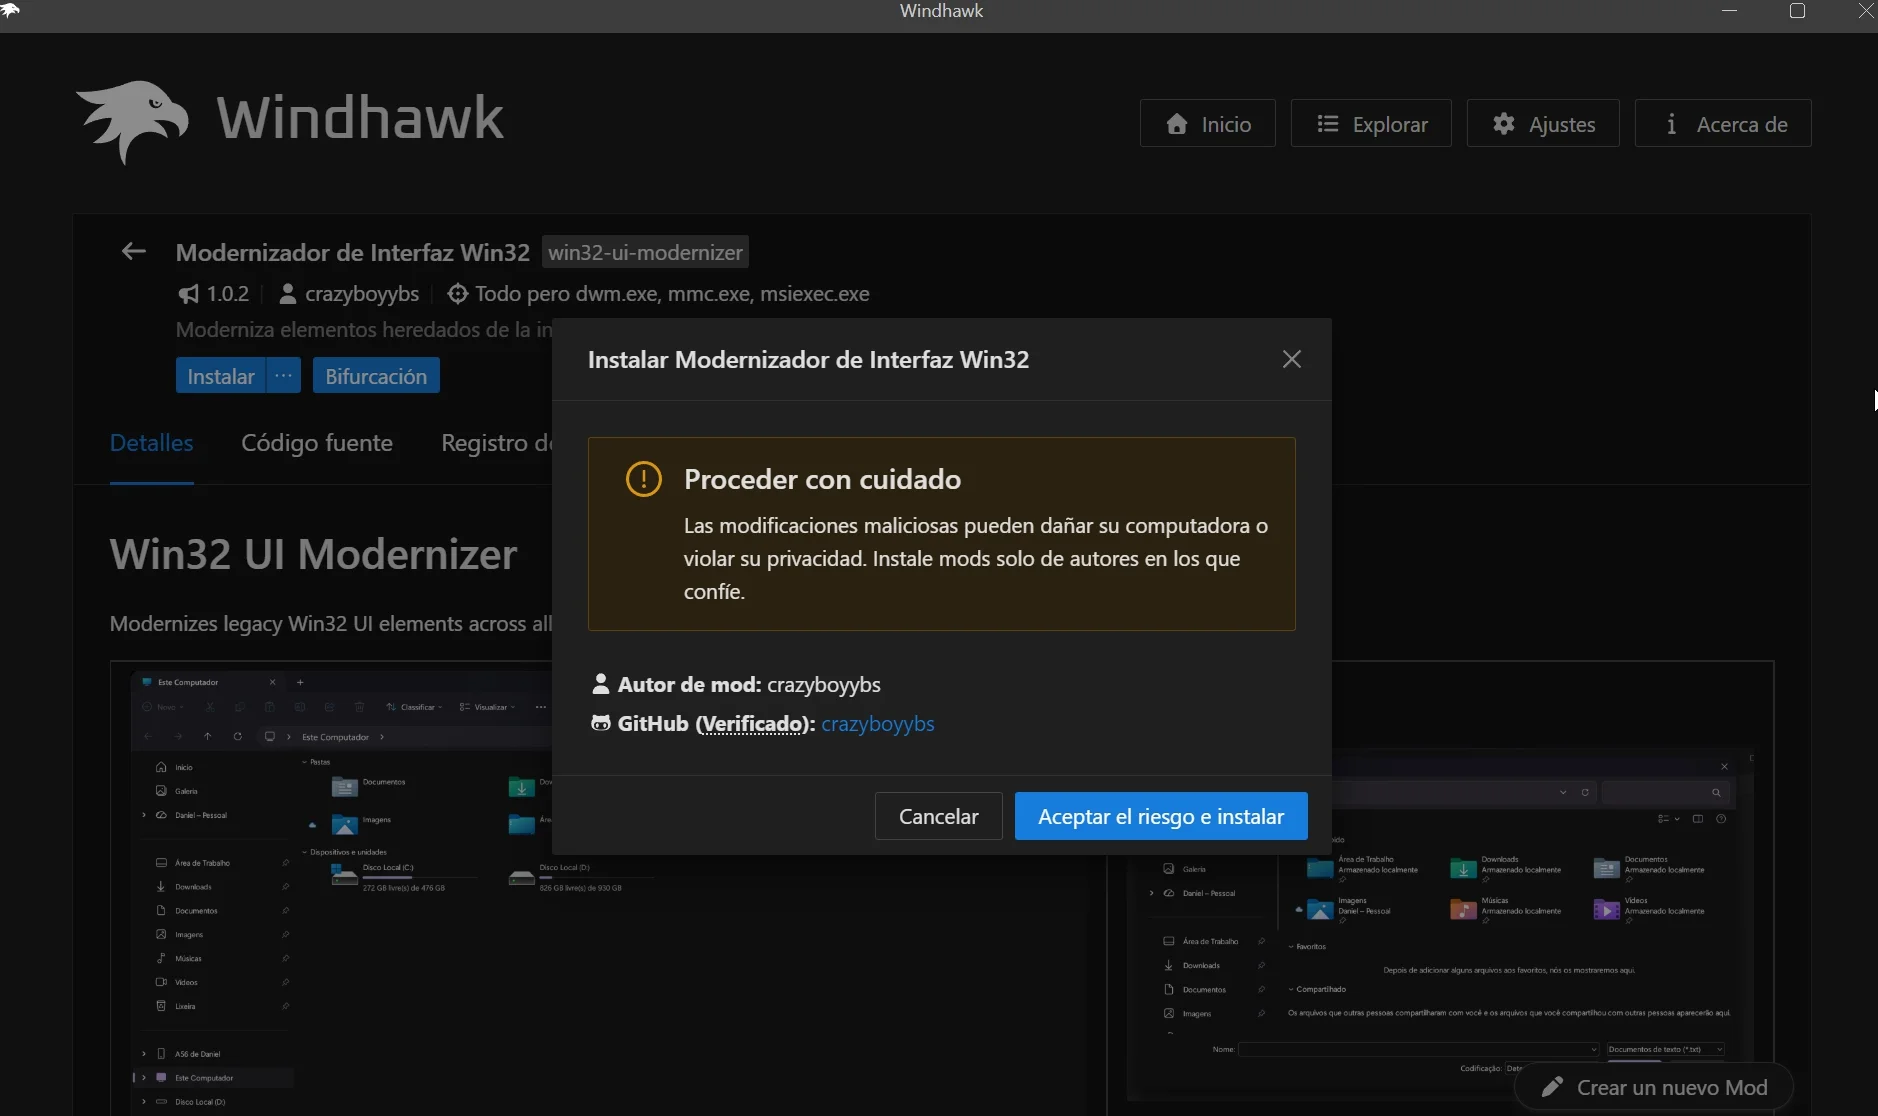Click the mod title Modernizador de Interfaz Win32
Viewport: 1878px width, 1116px height.
click(x=353, y=252)
